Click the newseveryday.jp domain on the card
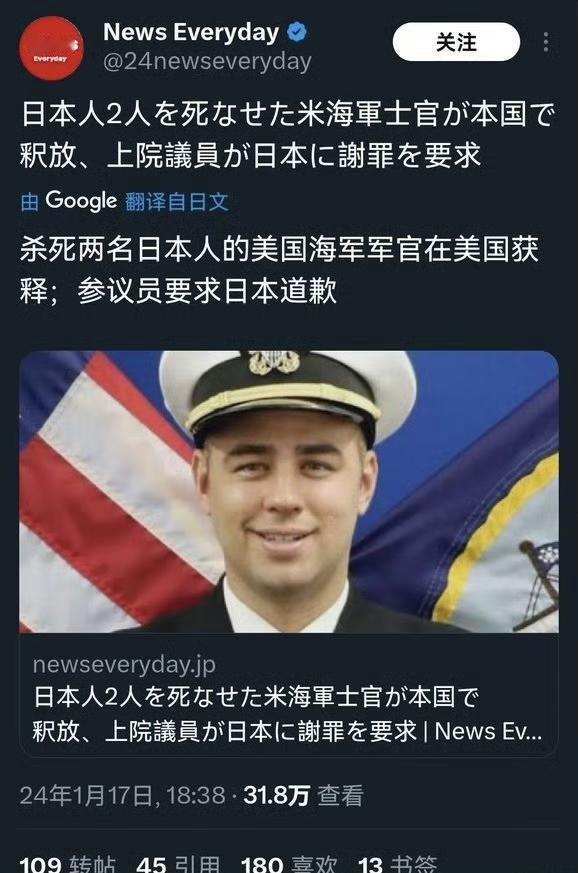 pyautogui.click(x=124, y=664)
